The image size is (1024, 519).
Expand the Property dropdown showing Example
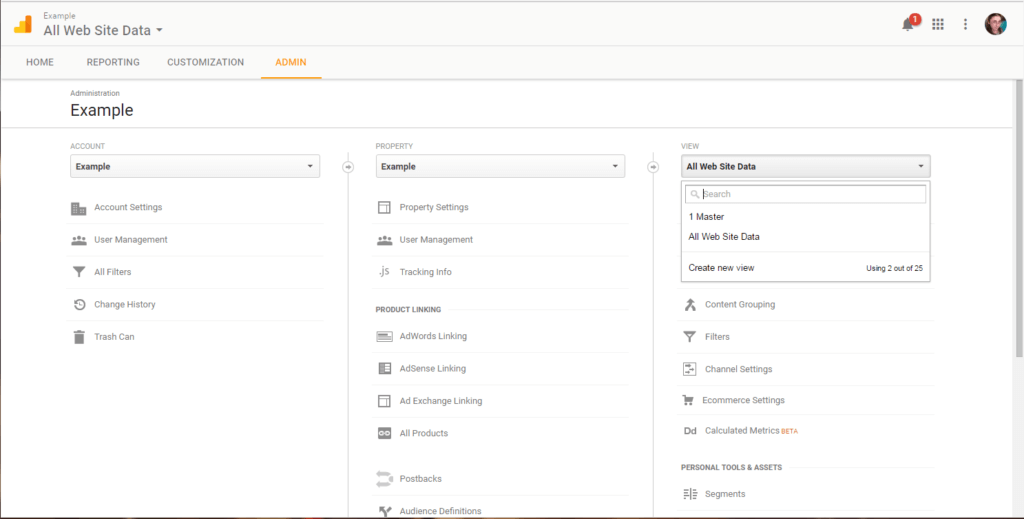coord(500,166)
